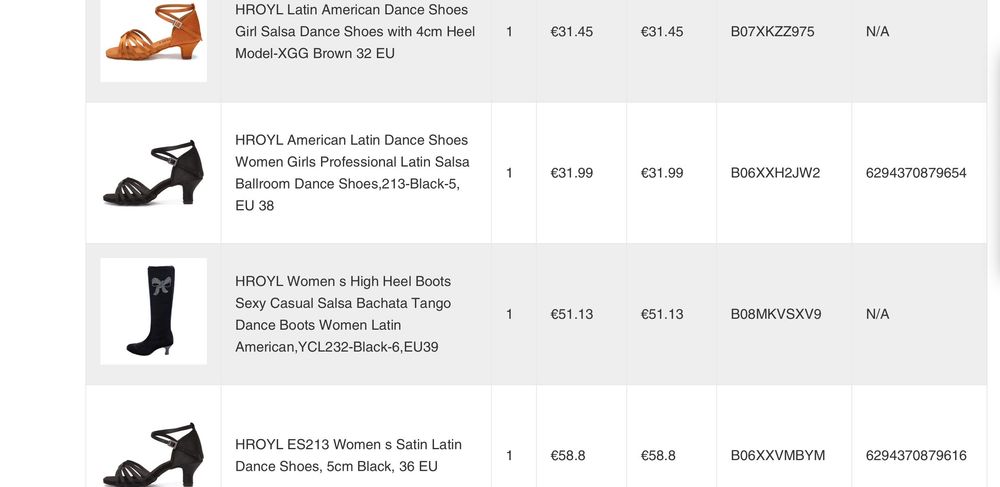Viewport: 1000px width, 487px height.
Task: Click the quantity cell in the boots row
Action: click(x=509, y=314)
